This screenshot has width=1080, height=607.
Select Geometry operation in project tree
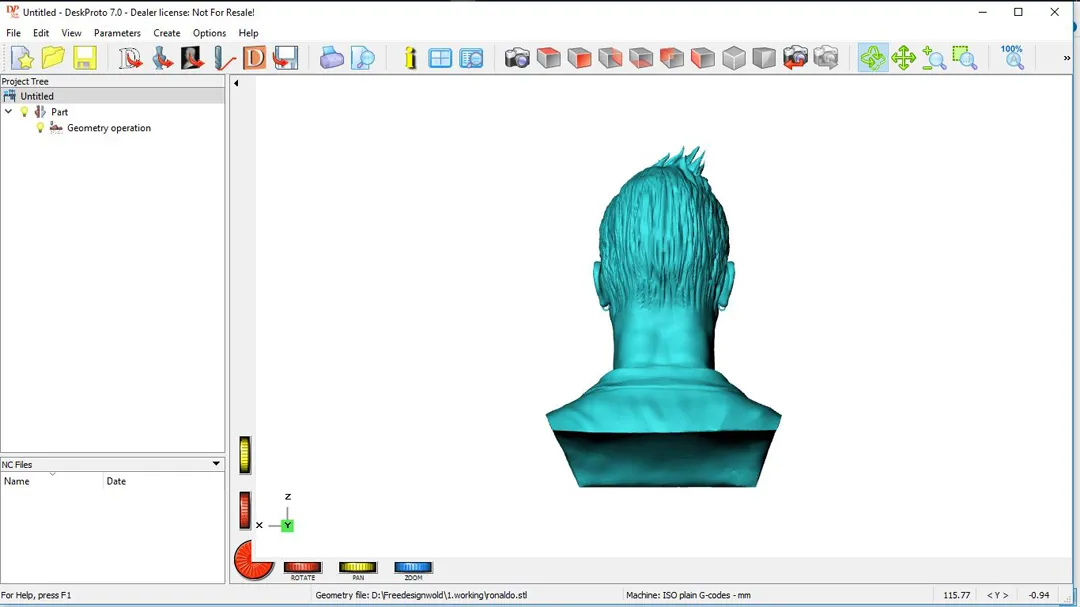[x=109, y=128]
